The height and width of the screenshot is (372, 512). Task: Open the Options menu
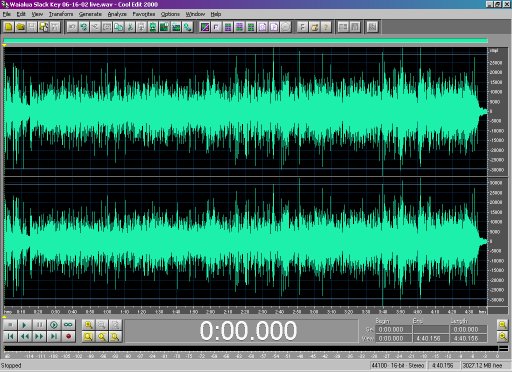click(x=170, y=14)
